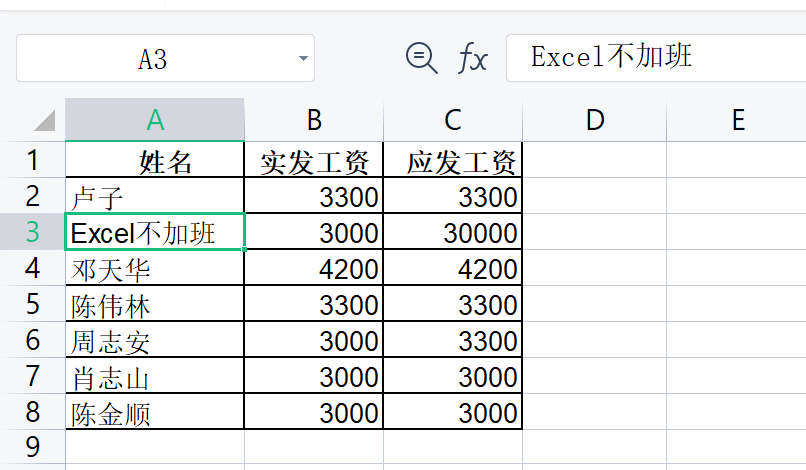Viewport: 806px width, 470px height.
Task: Select the cell with name 陈金顺
Action: (155, 412)
